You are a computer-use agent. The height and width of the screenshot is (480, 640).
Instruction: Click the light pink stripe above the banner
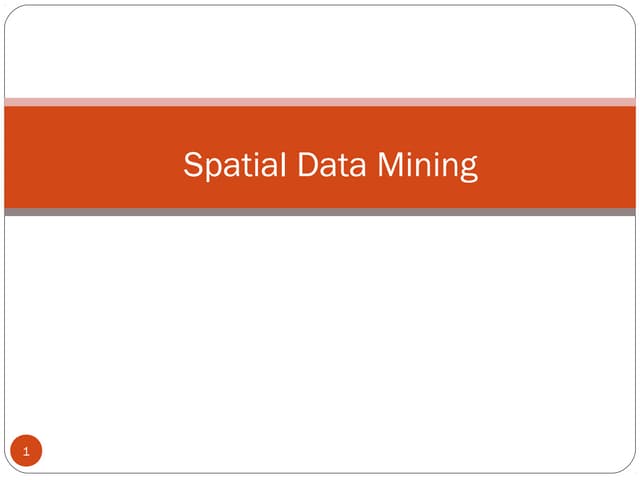[320, 101]
